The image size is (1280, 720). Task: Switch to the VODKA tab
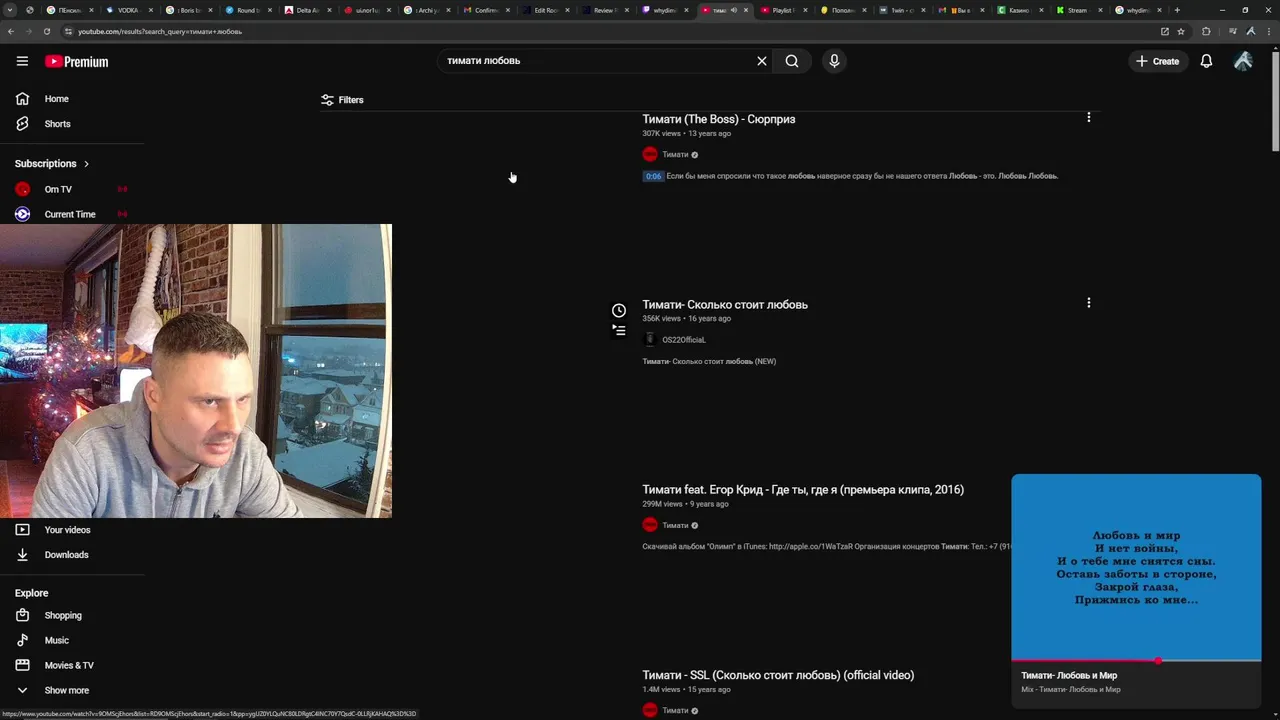pyautogui.click(x=130, y=10)
